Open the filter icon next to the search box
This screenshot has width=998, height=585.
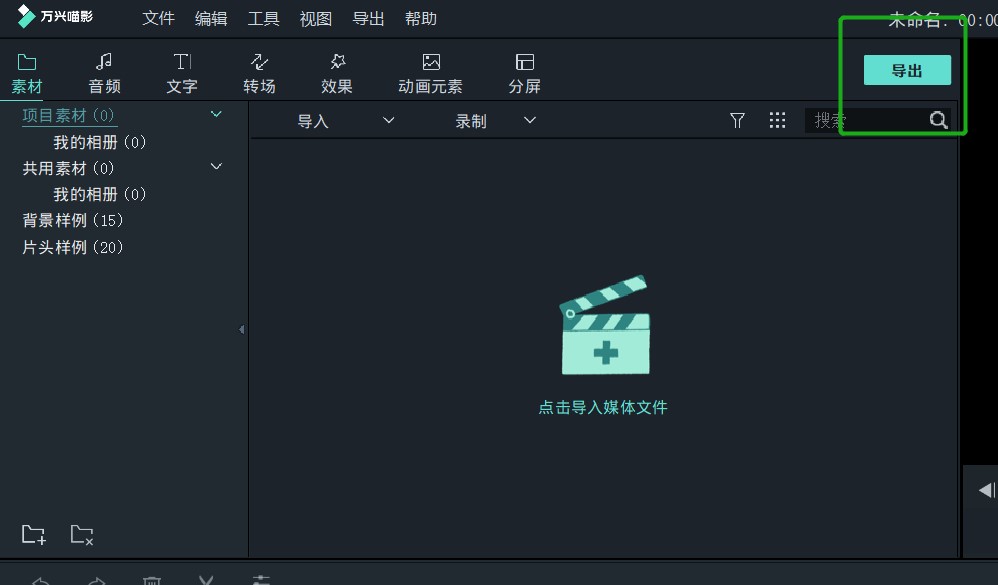pos(737,120)
